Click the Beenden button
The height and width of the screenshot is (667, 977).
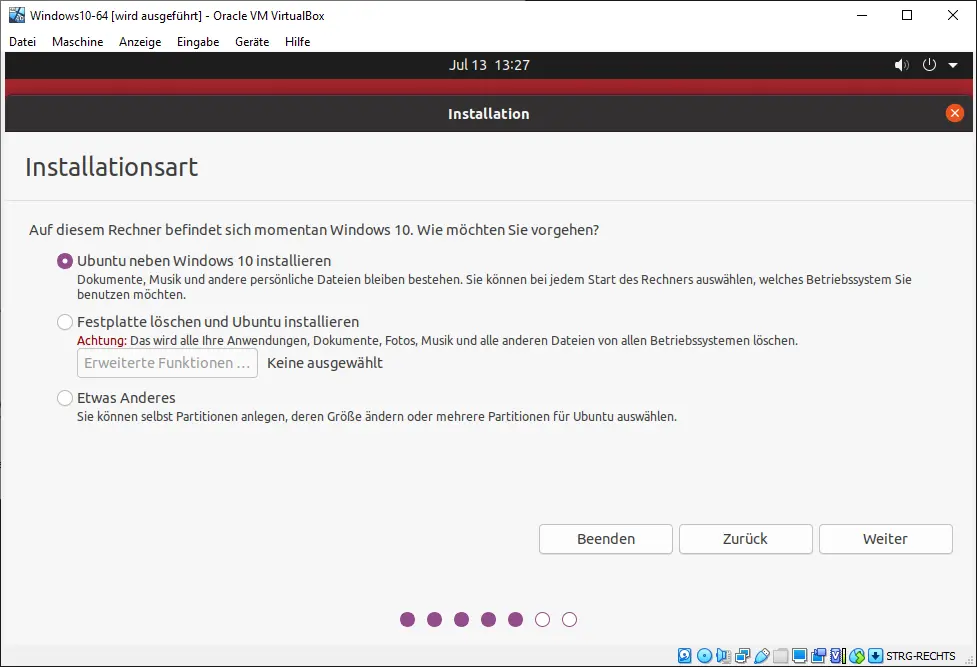point(605,539)
